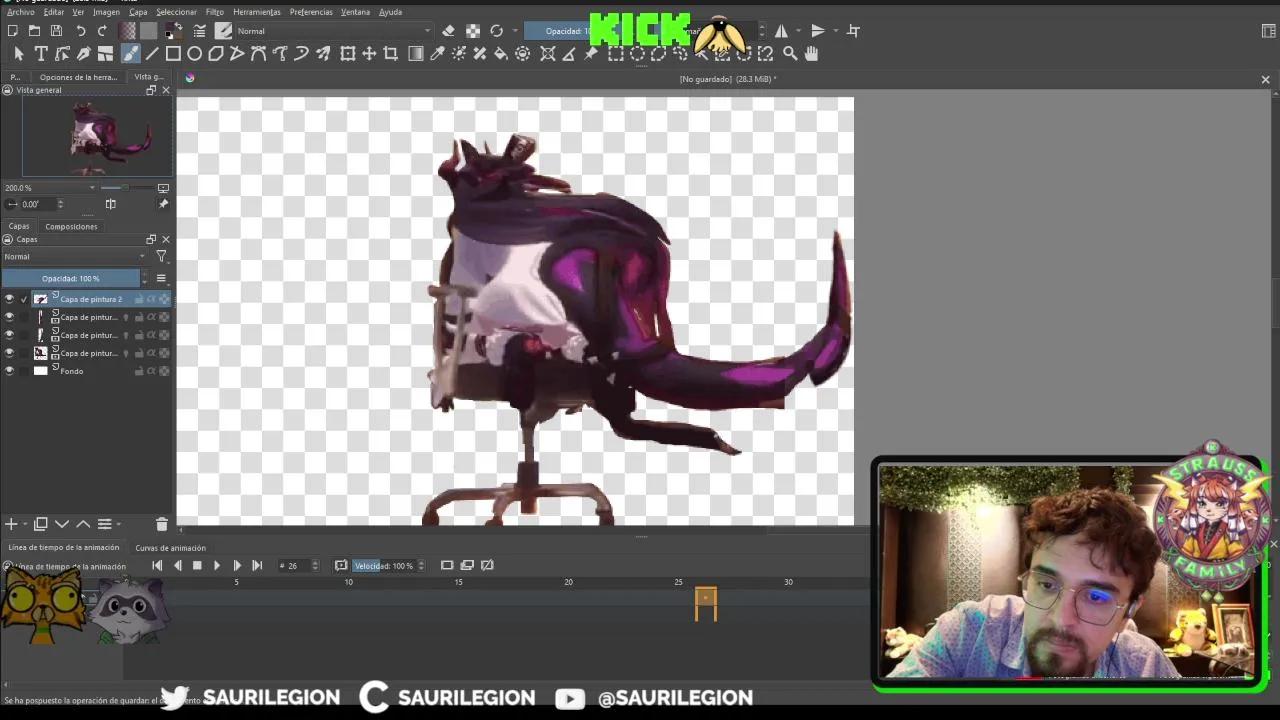Select the Zoom magnifier tool
Image resolution: width=1280 pixels, height=720 pixels.
[x=790, y=54]
